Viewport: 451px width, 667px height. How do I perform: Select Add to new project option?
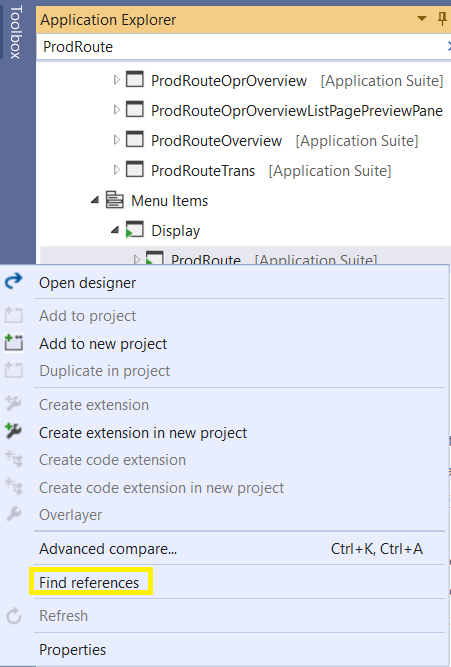point(103,344)
